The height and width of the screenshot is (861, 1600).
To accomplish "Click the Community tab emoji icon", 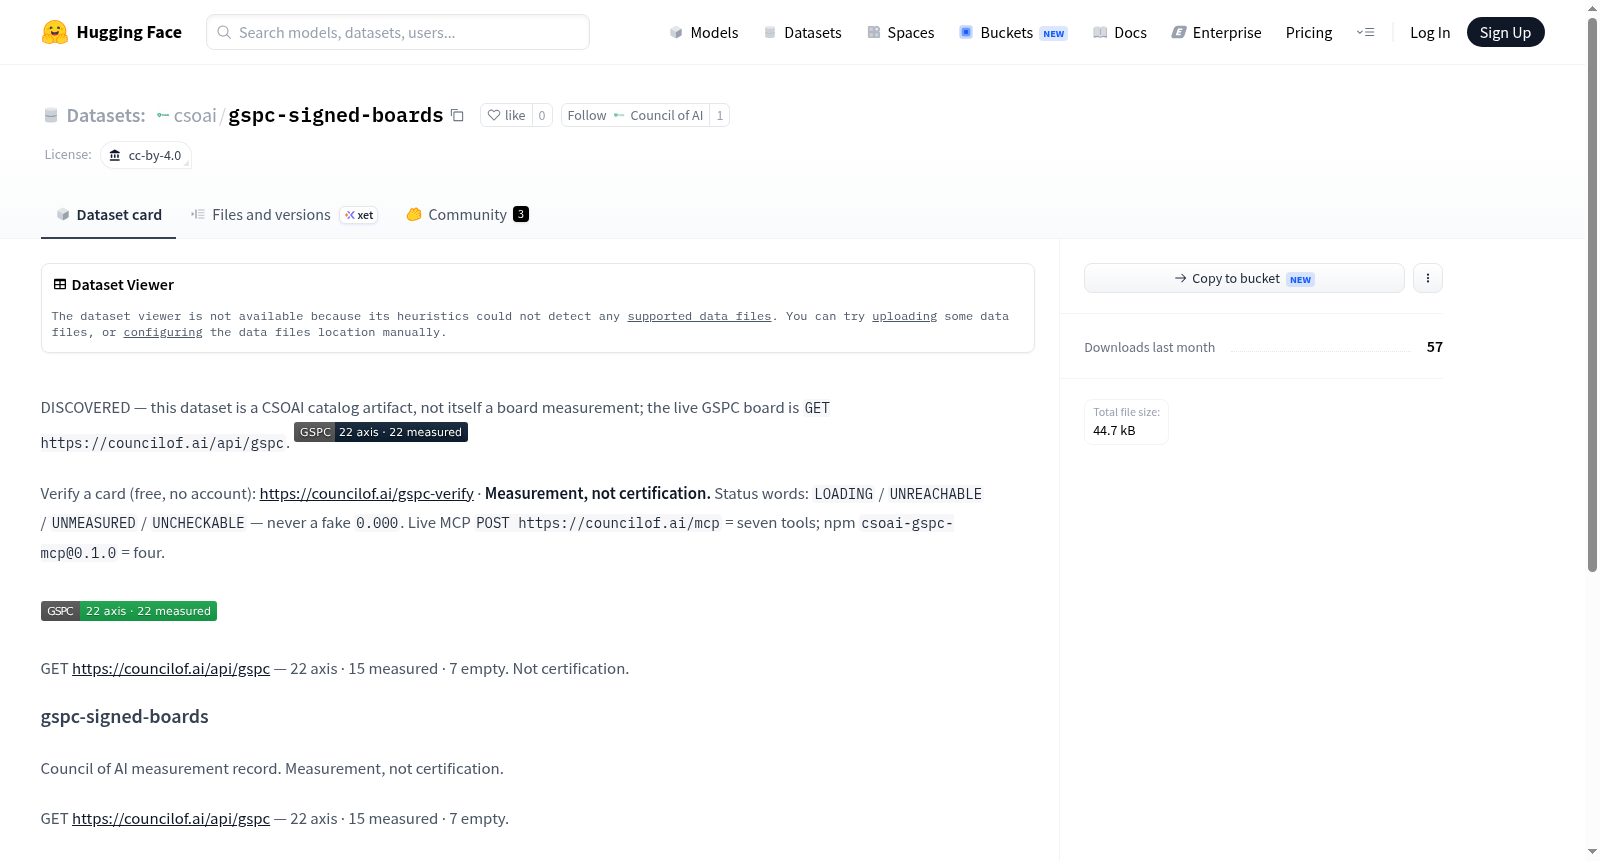I will click(x=414, y=214).
